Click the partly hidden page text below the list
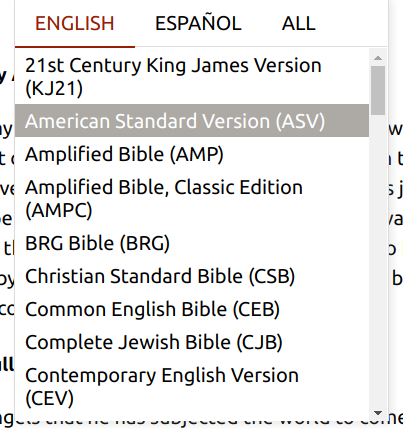 click(x=201, y=423)
